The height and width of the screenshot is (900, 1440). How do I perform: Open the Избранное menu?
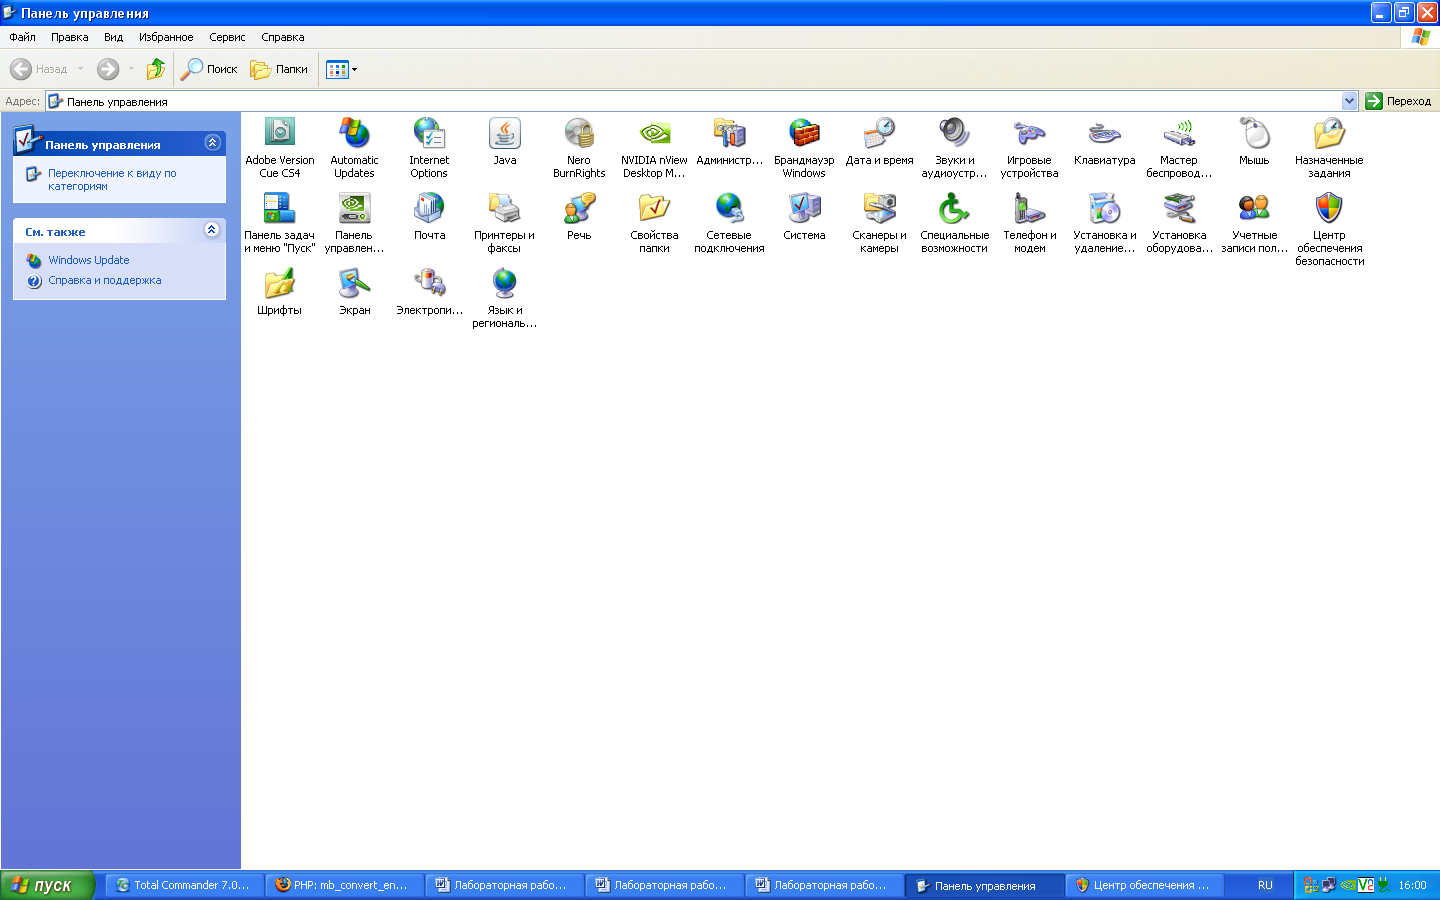[166, 37]
